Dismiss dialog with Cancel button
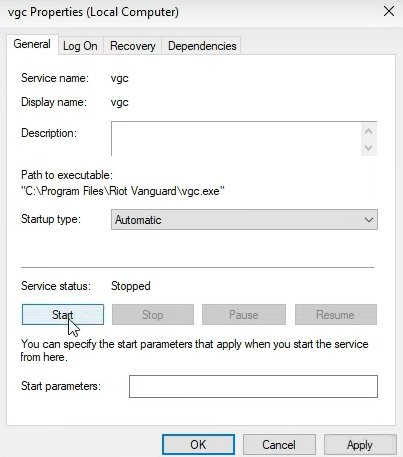This screenshot has height=457, width=403. (x=279, y=445)
